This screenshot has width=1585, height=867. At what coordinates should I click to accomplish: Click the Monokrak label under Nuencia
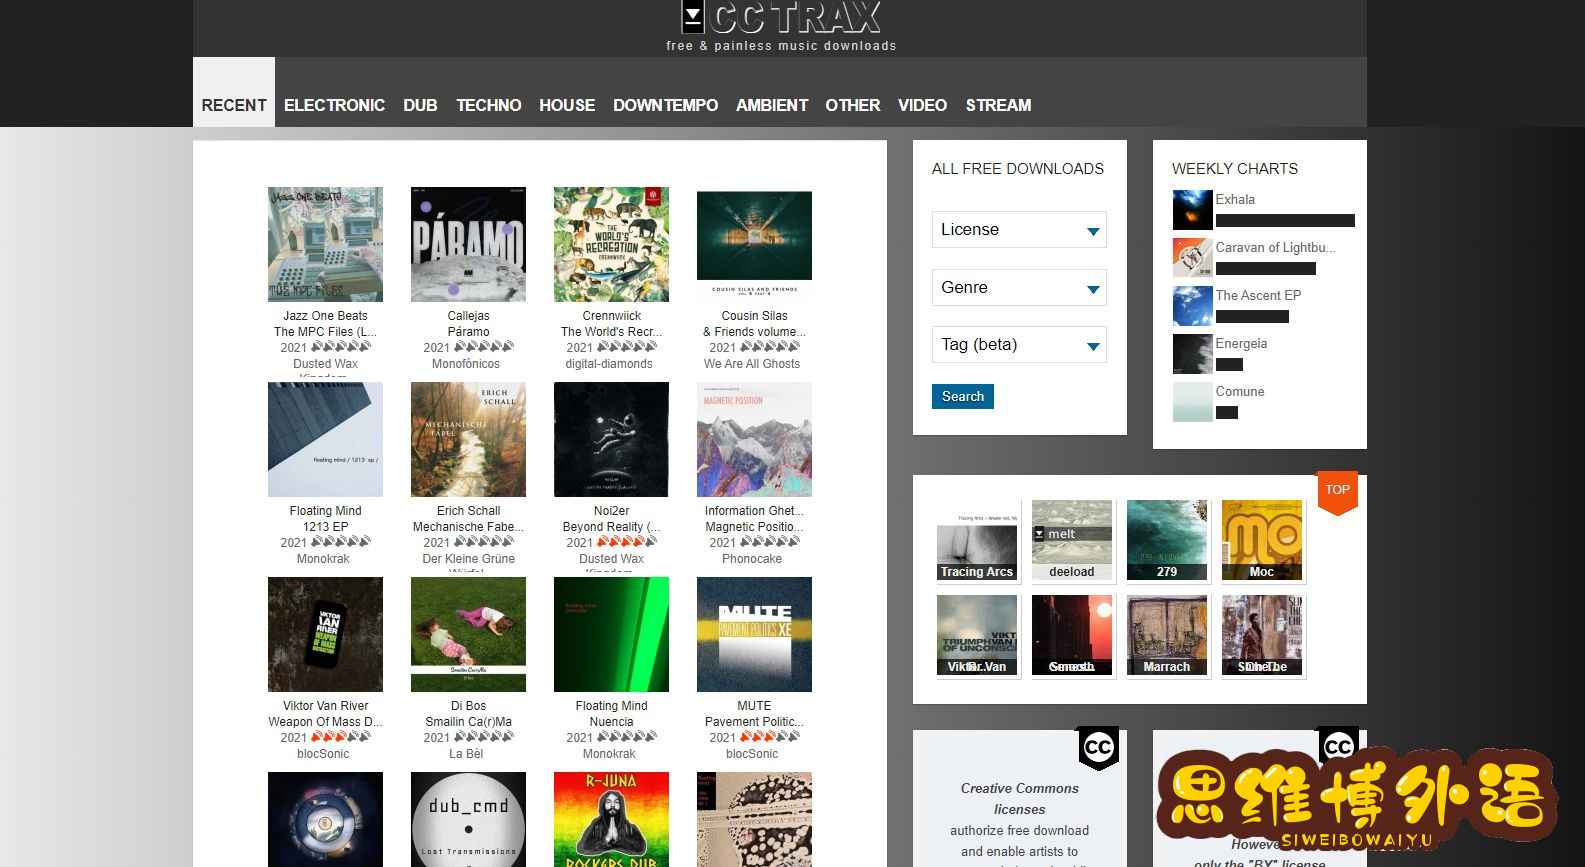(x=609, y=754)
